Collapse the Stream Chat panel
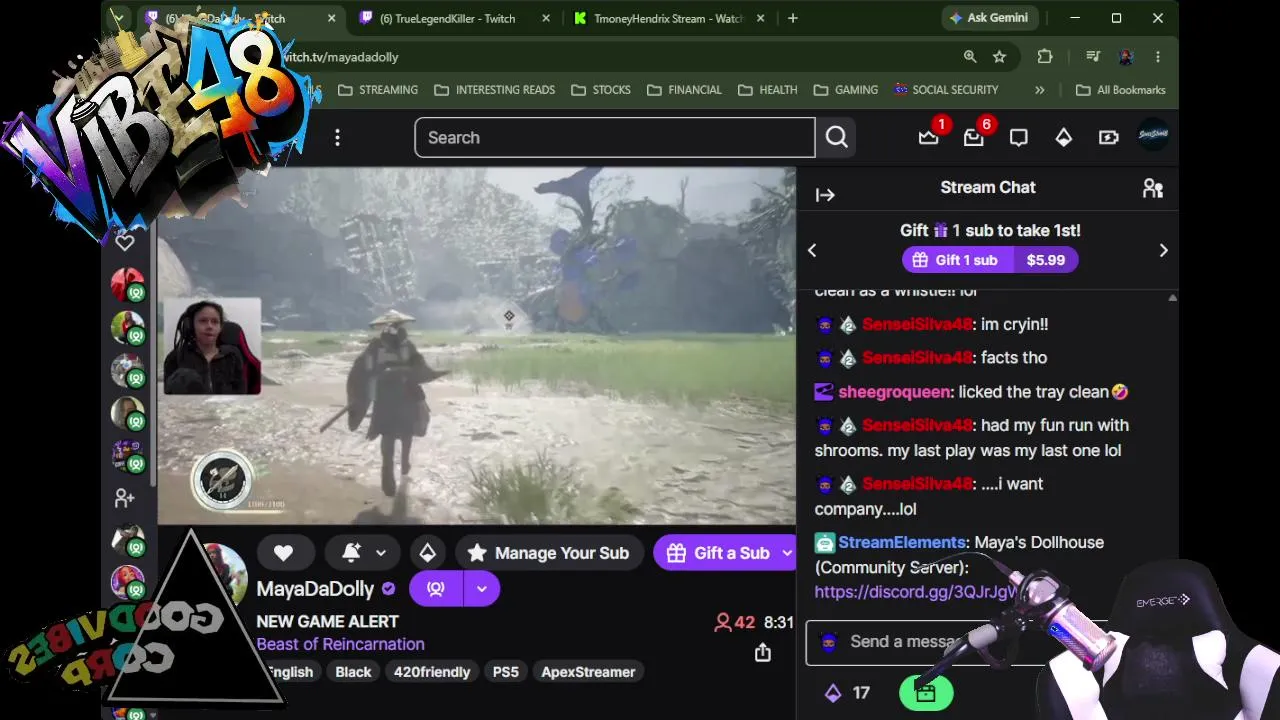This screenshot has height=720, width=1280. point(825,195)
